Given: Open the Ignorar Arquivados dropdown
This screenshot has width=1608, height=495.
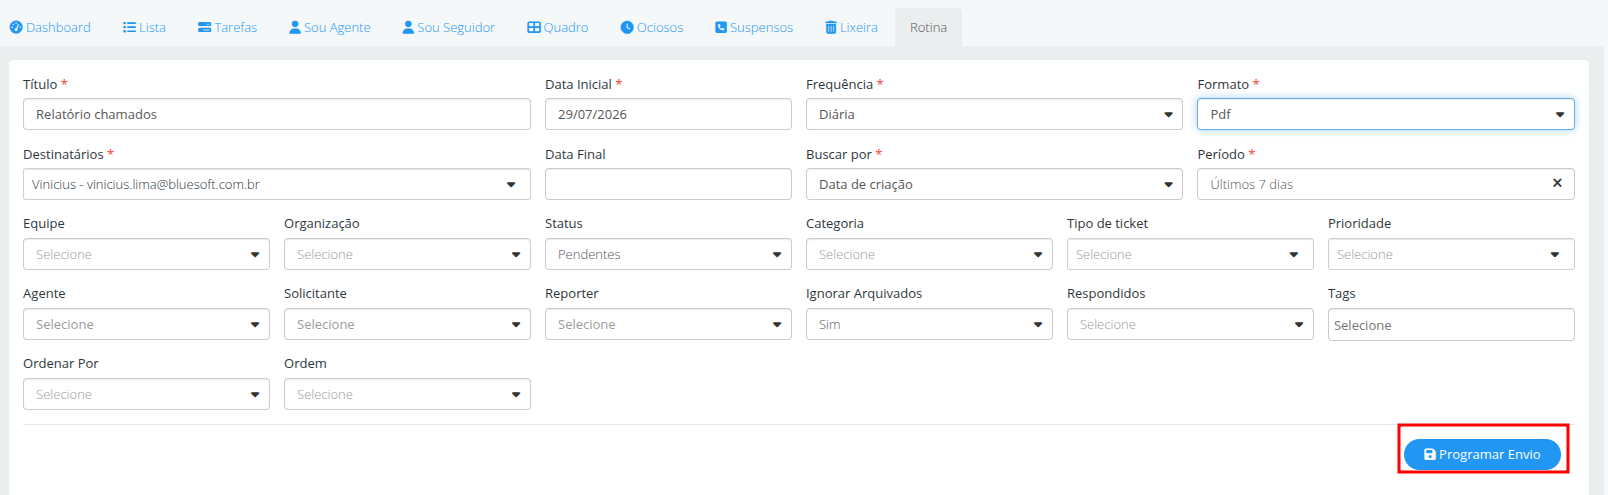Looking at the screenshot, I should click(x=929, y=324).
